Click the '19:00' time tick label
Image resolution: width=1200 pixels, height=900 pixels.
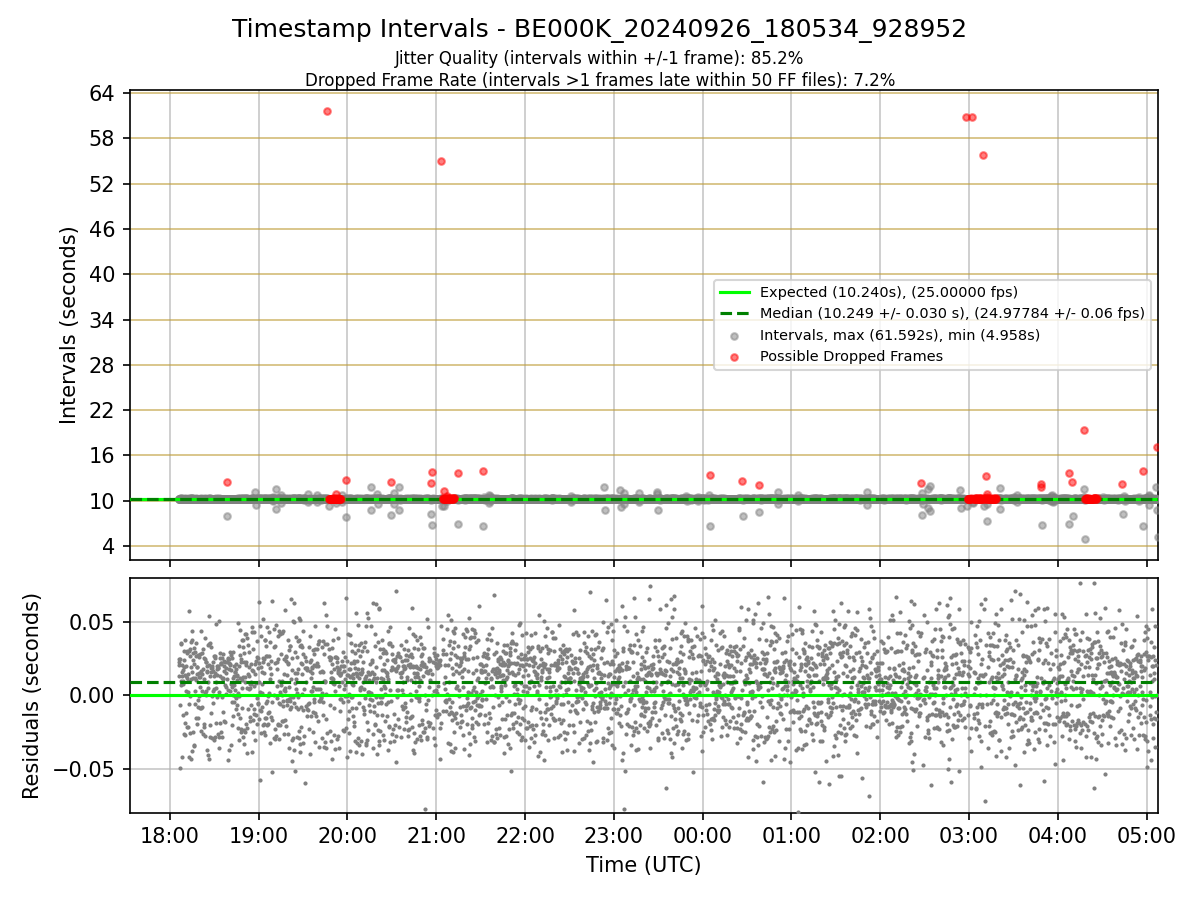coord(259,834)
